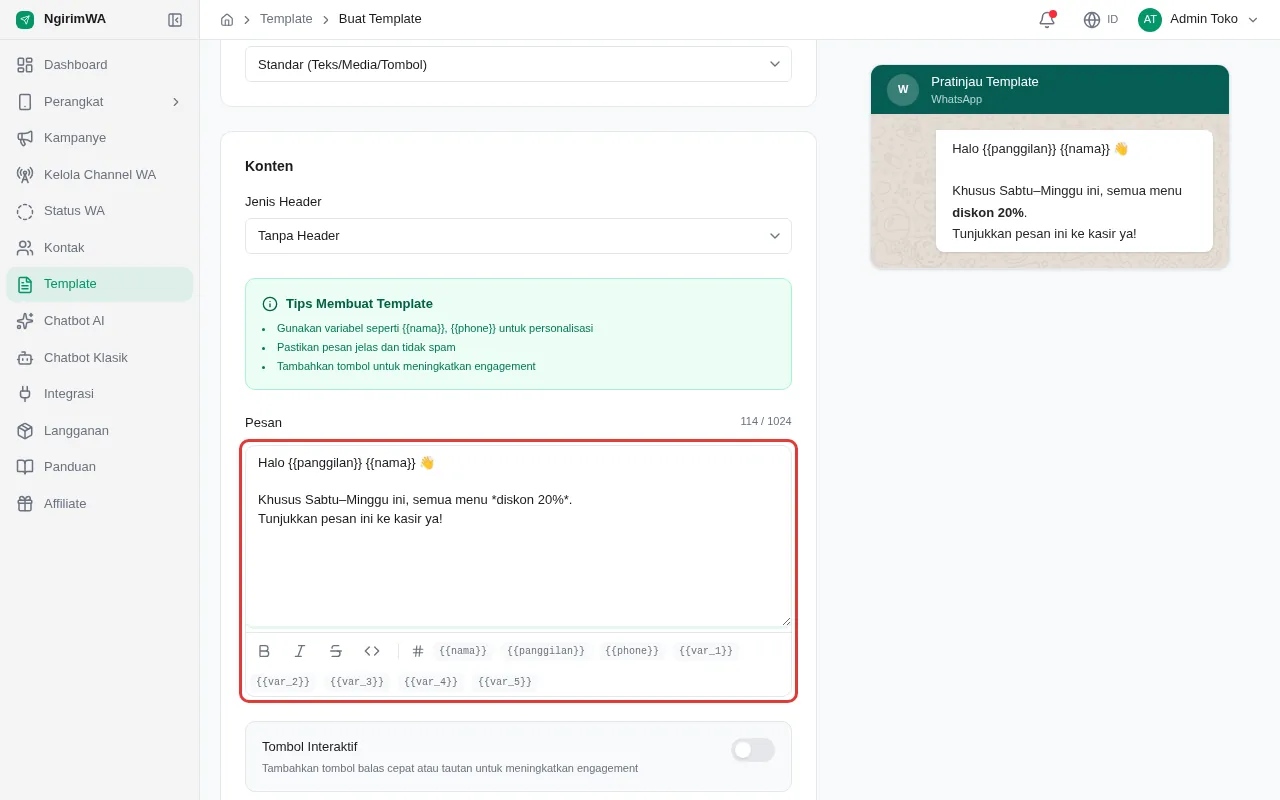This screenshot has width=1280, height=800.
Task: Click the Chatbot AI sparkle icon
Action: [x=25, y=321]
